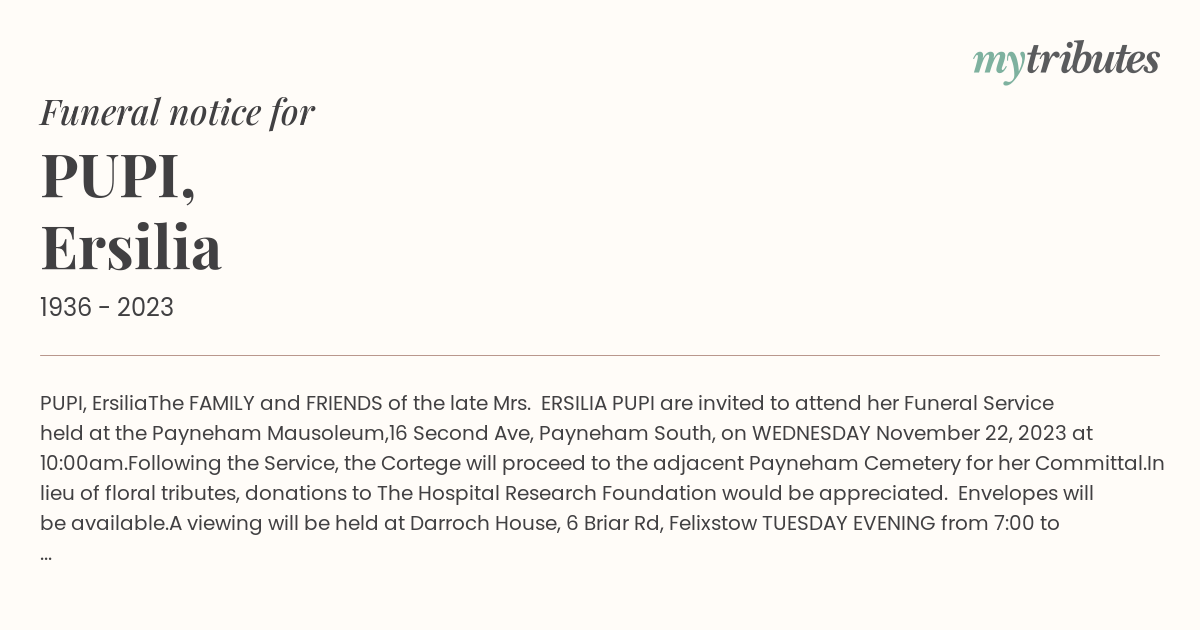Click "FAMILY and FRIENDS" in the notice
The height and width of the screenshot is (630, 1200).
click(286, 403)
